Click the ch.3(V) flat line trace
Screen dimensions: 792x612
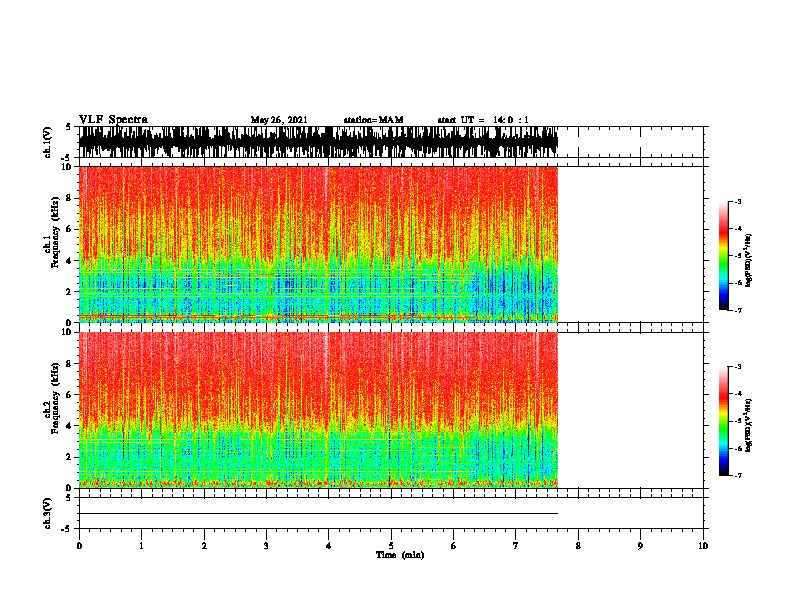[318, 514]
